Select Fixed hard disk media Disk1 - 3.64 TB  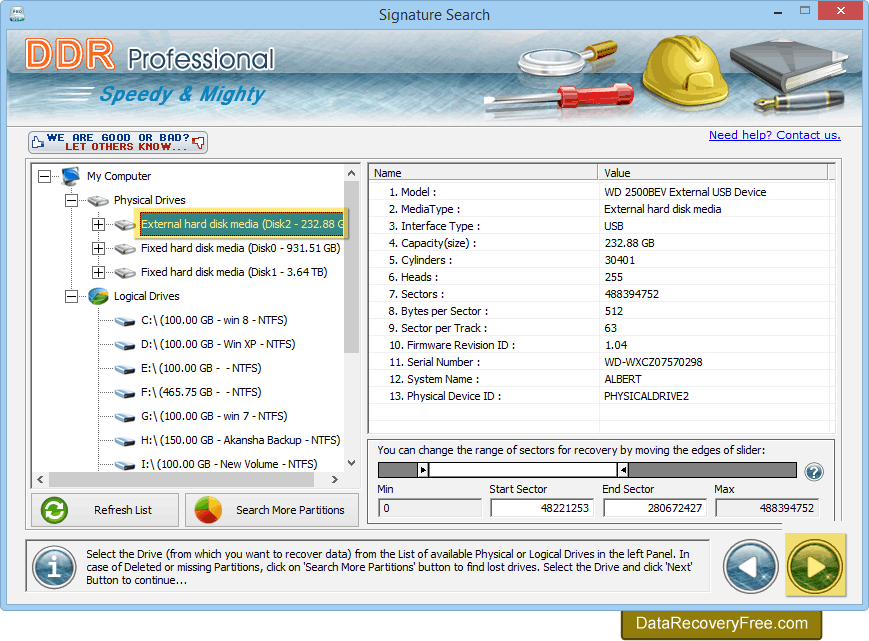point(234,272)
